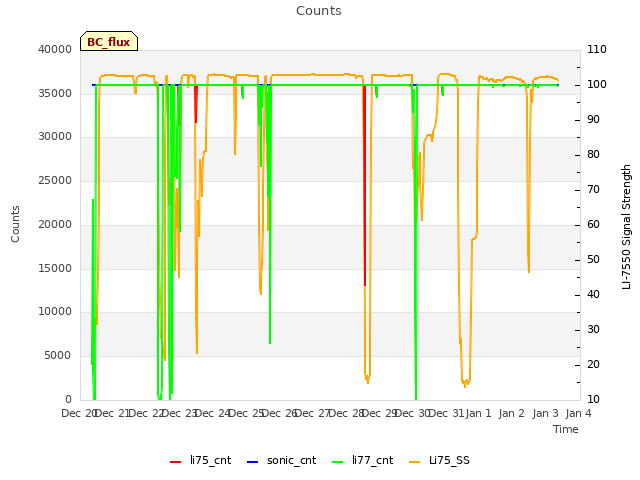
Task: Click the red li75_cnt drop on Dec 28
Action: click(364, 186)
